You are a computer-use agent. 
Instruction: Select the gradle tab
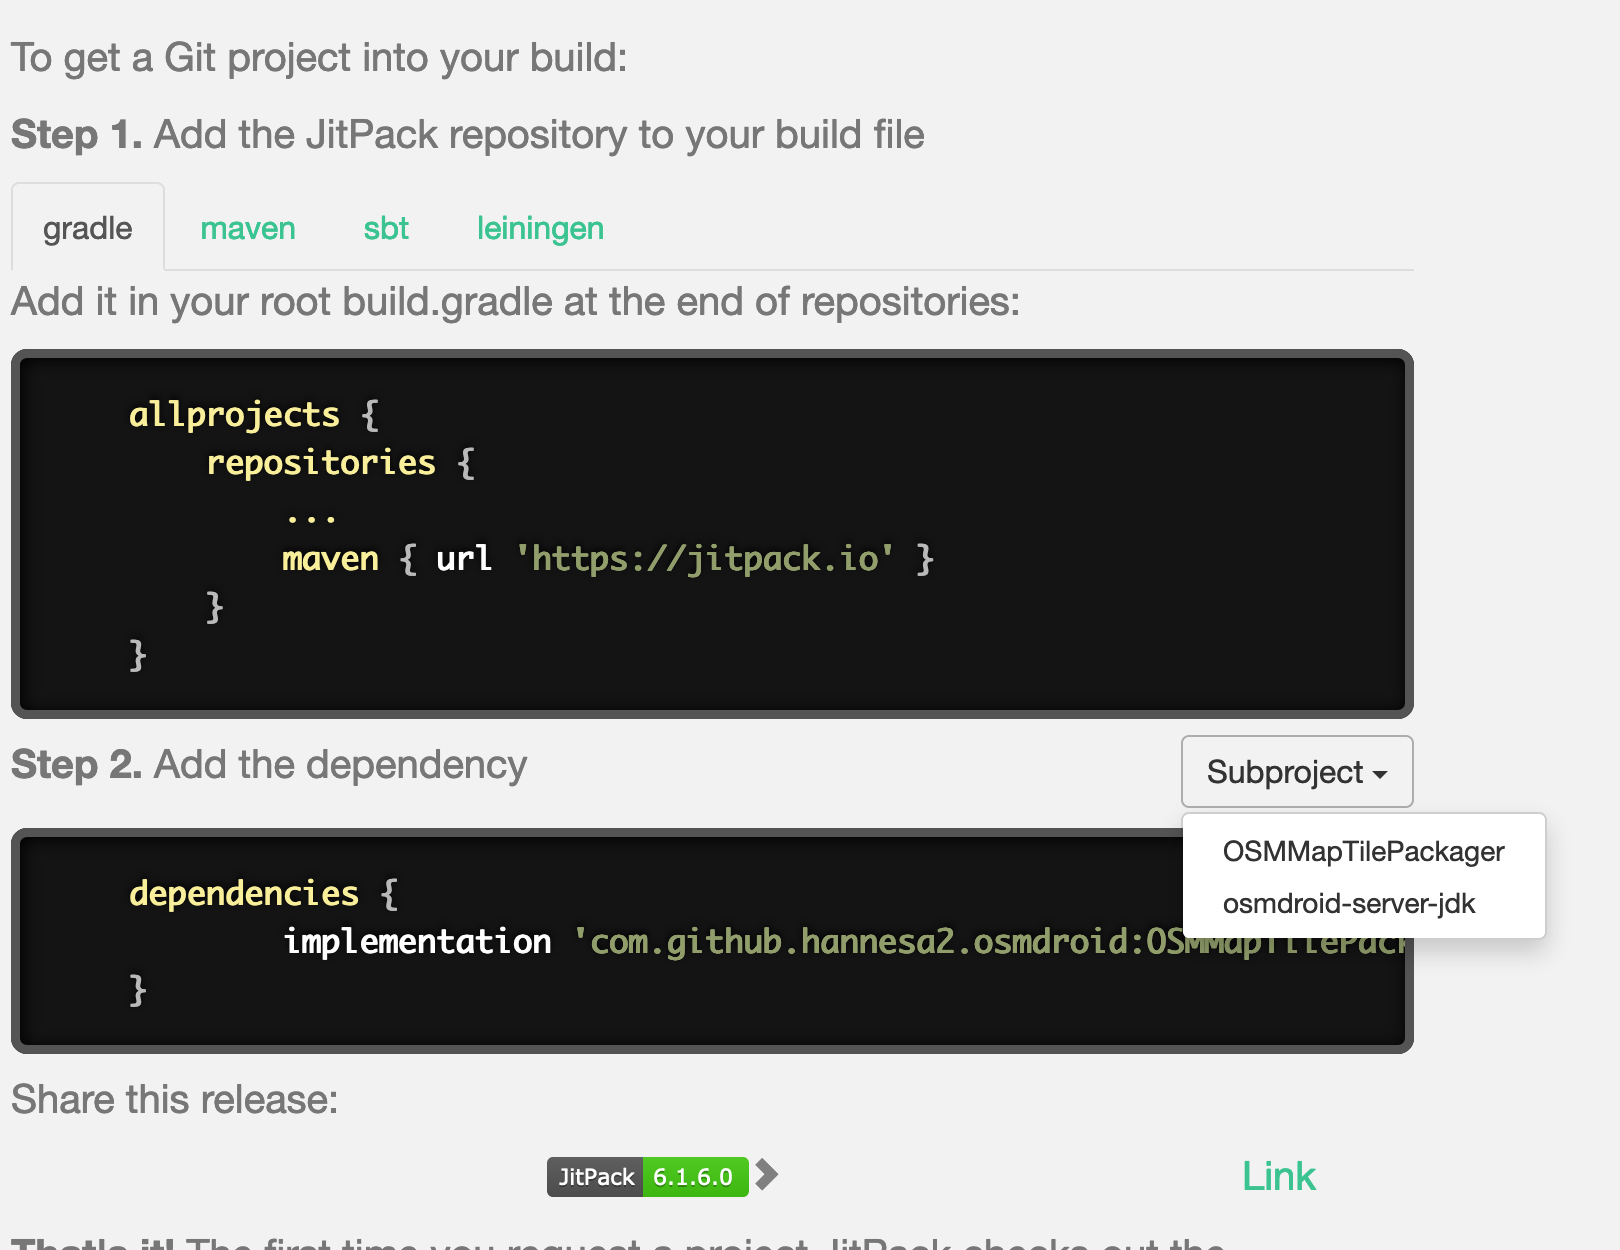tap(87, 228)
